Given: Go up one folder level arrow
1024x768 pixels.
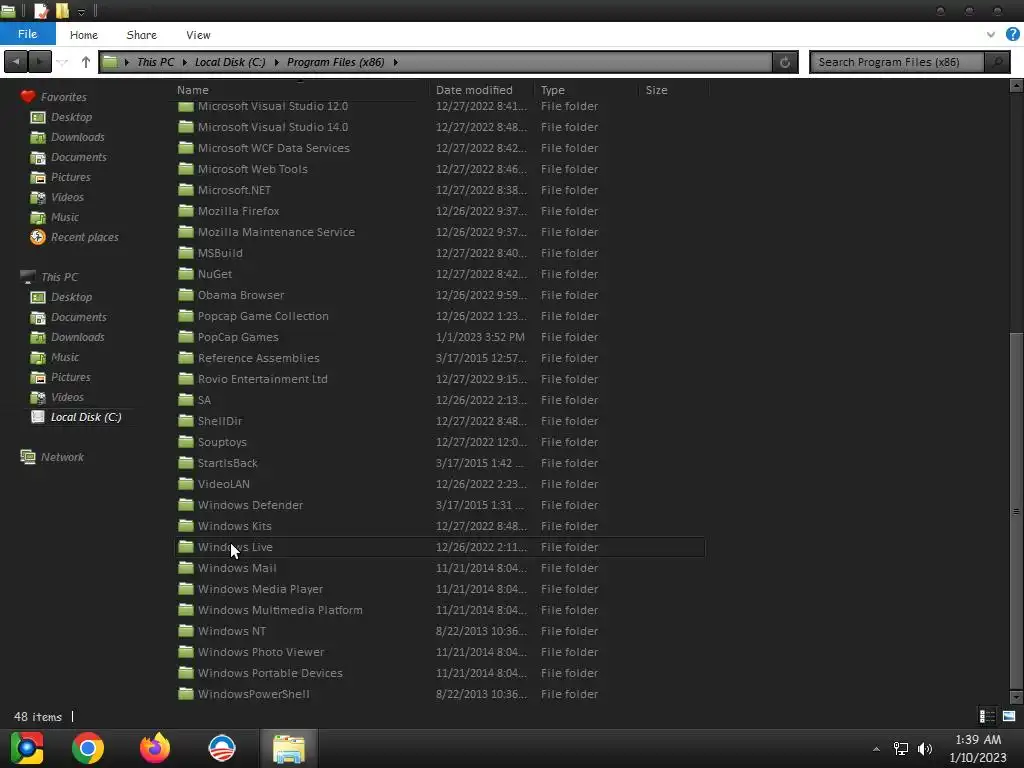Looking at the screenshot, I should point(86,62).
